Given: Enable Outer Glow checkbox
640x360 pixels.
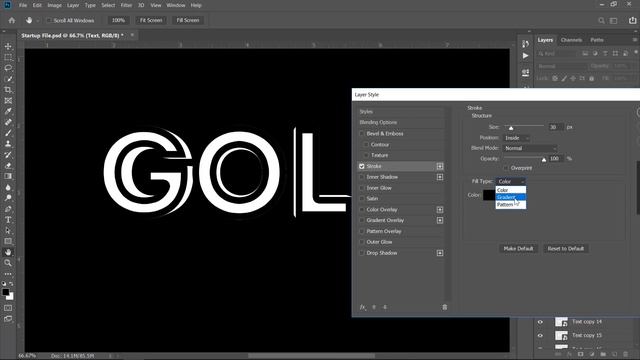Looking at the screenshot, I should (x=362, y=242).
